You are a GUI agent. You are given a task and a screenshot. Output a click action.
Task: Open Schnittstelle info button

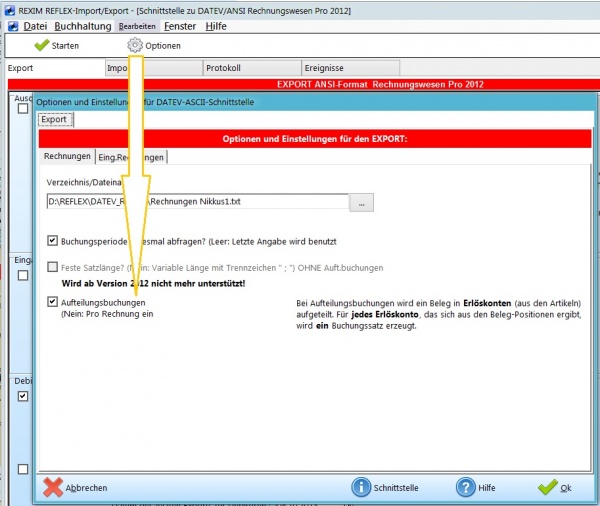tap(385, 488)
